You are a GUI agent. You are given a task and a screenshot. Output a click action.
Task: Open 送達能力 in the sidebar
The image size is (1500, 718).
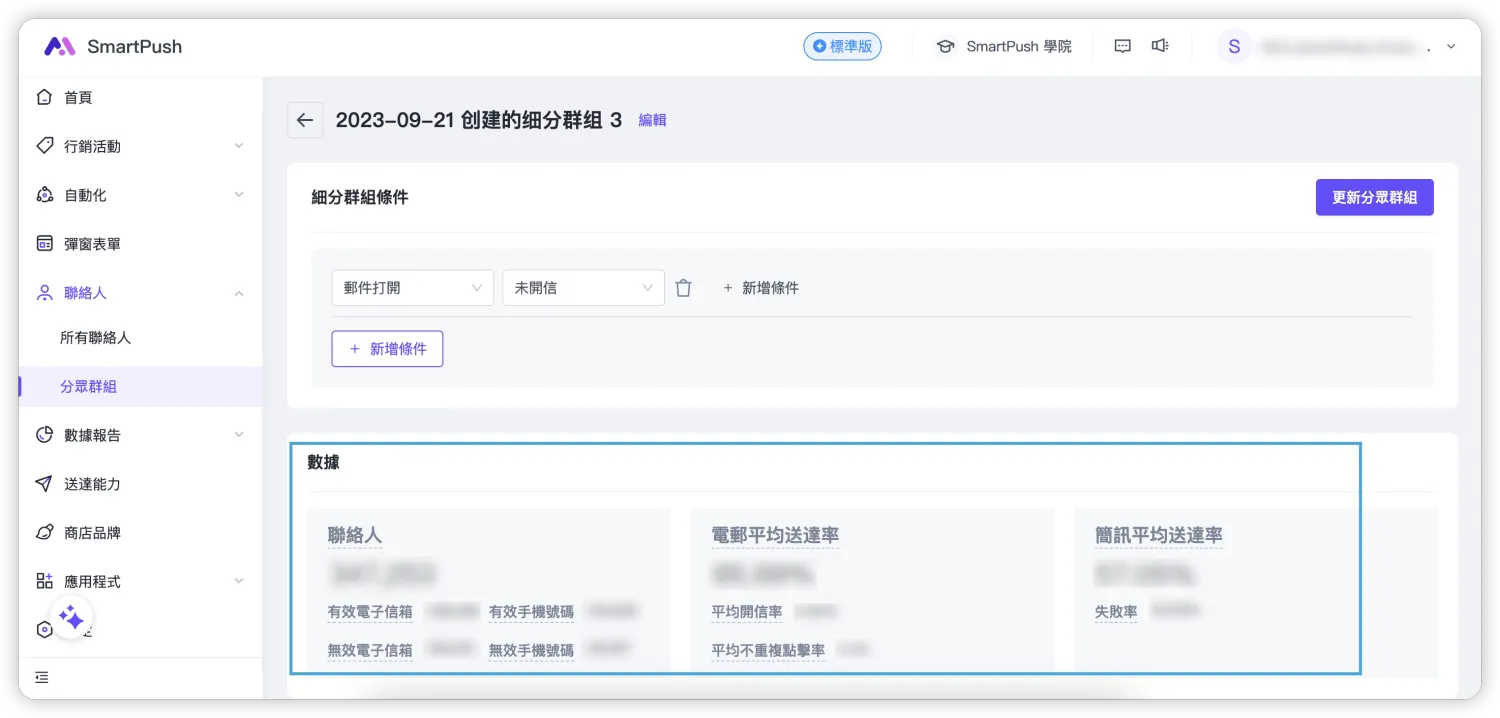tap(92, 484)
